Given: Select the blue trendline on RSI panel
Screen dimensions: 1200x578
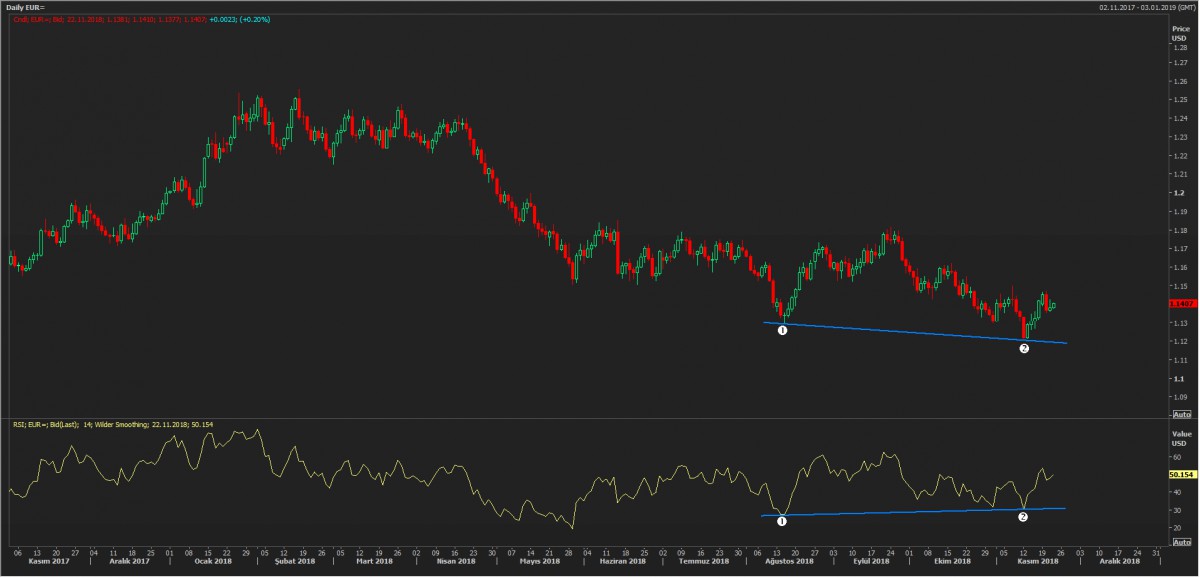Looking at the screenshot, I should pos(900,512).
